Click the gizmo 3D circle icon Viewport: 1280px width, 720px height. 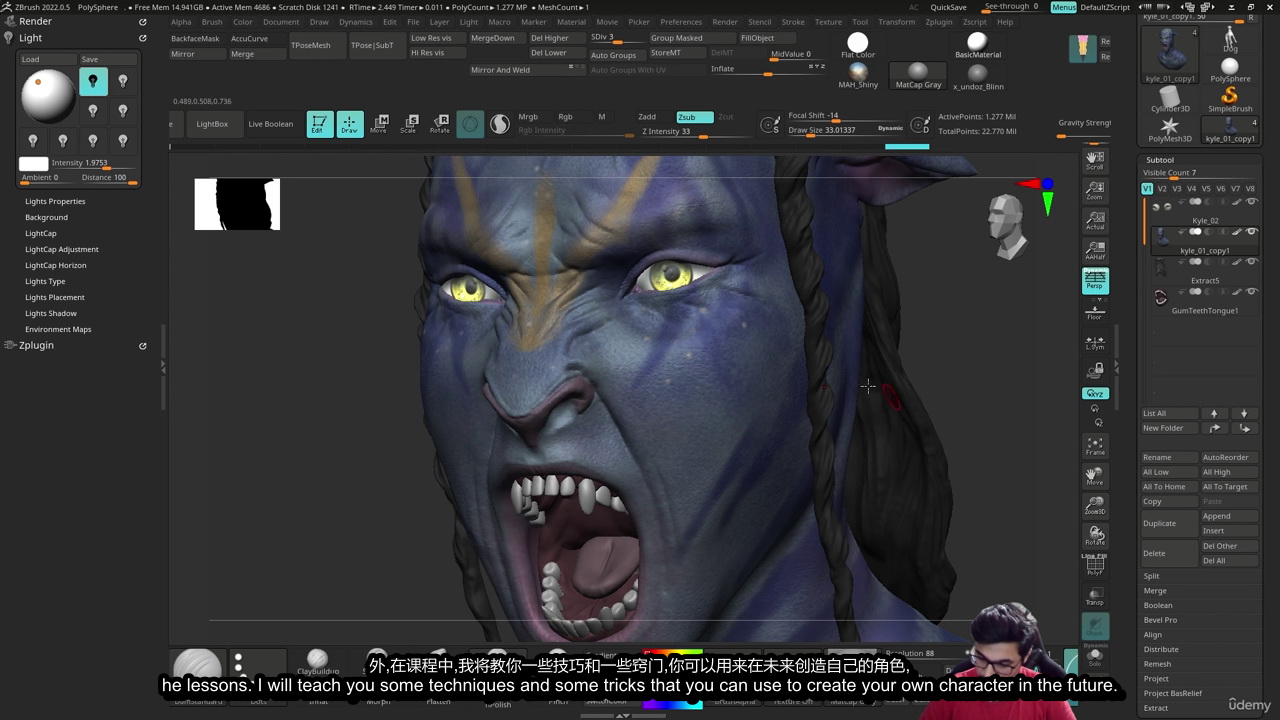[469, 124]
